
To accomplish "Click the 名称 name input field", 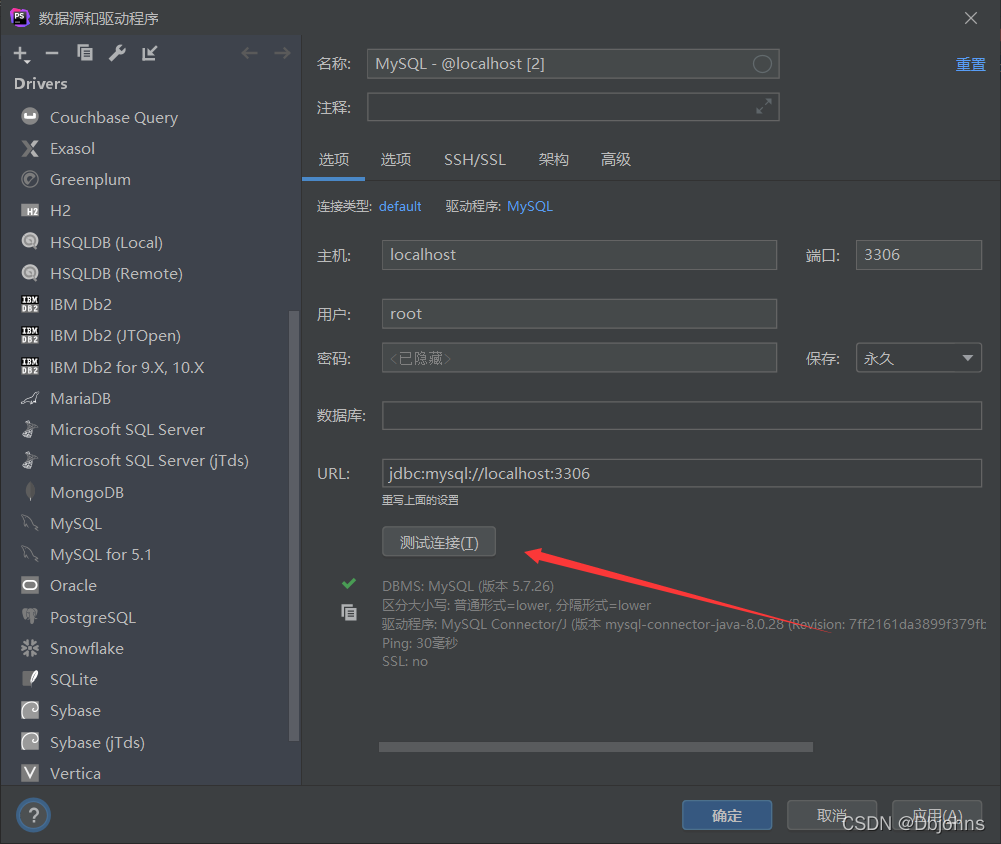I will [573, 64].
